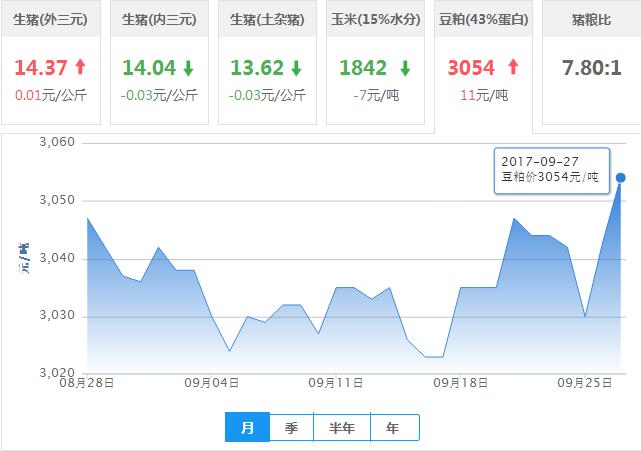Click the 14.37 price value
This screenshot has width=641, height=451.
coord(41,68)
